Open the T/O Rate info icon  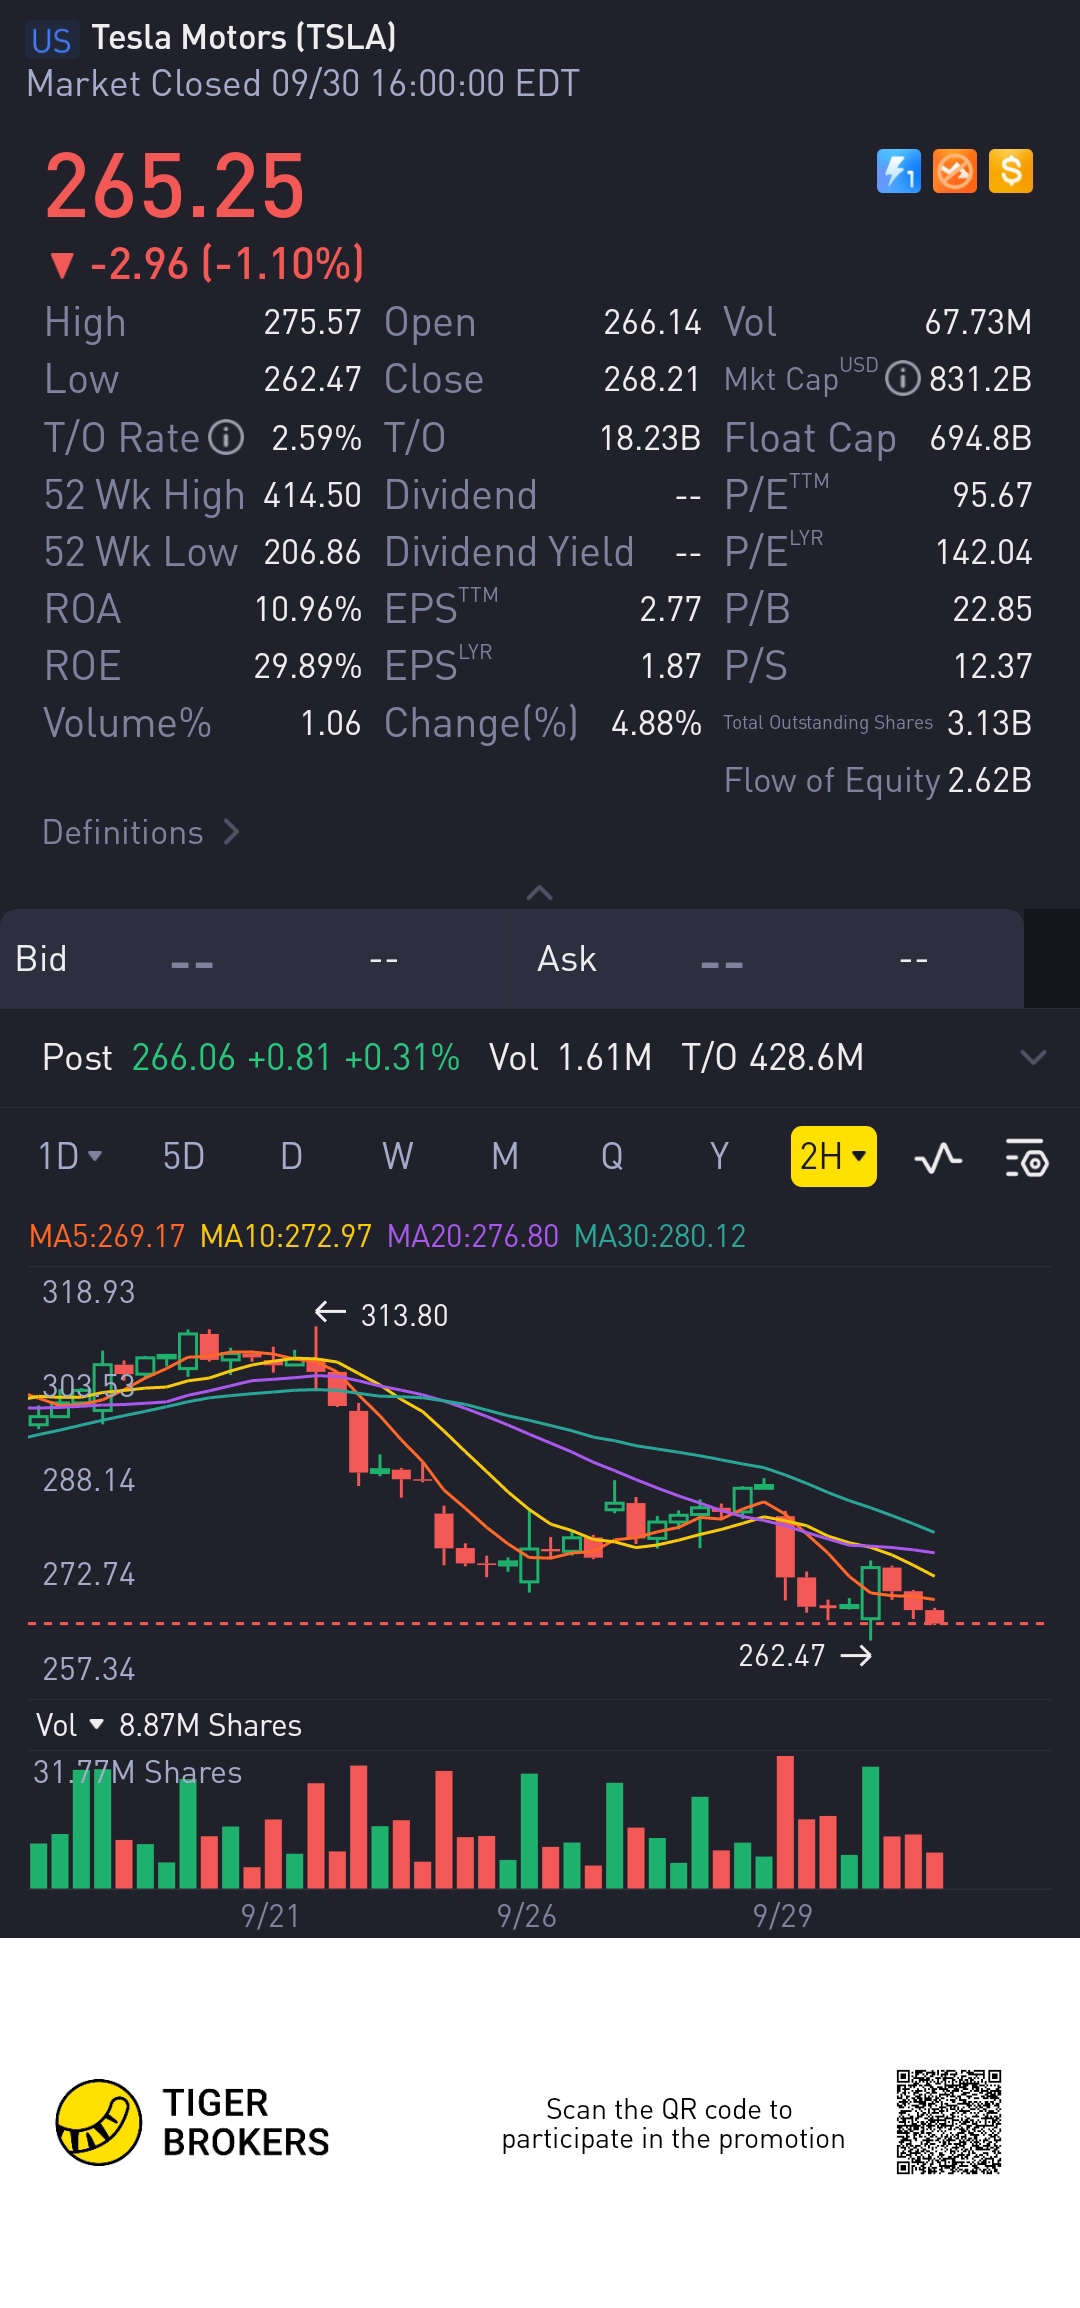pyautogui.click(x=226, y=437)
